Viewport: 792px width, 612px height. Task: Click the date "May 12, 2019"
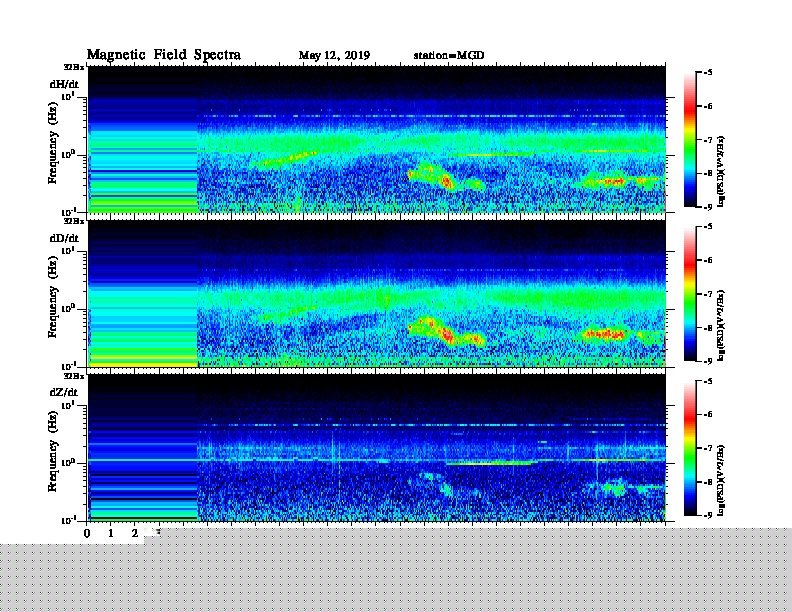(x=334, y=55)
